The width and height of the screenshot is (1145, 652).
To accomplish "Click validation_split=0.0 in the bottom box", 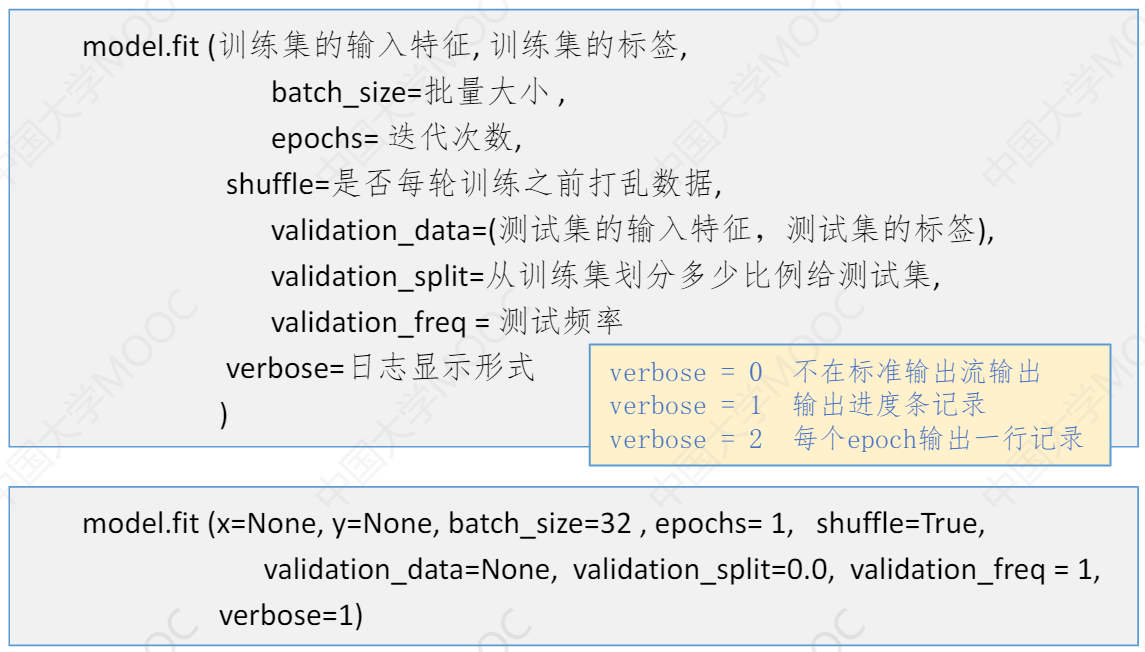I will pyautogui.click(x=703, y=569).
